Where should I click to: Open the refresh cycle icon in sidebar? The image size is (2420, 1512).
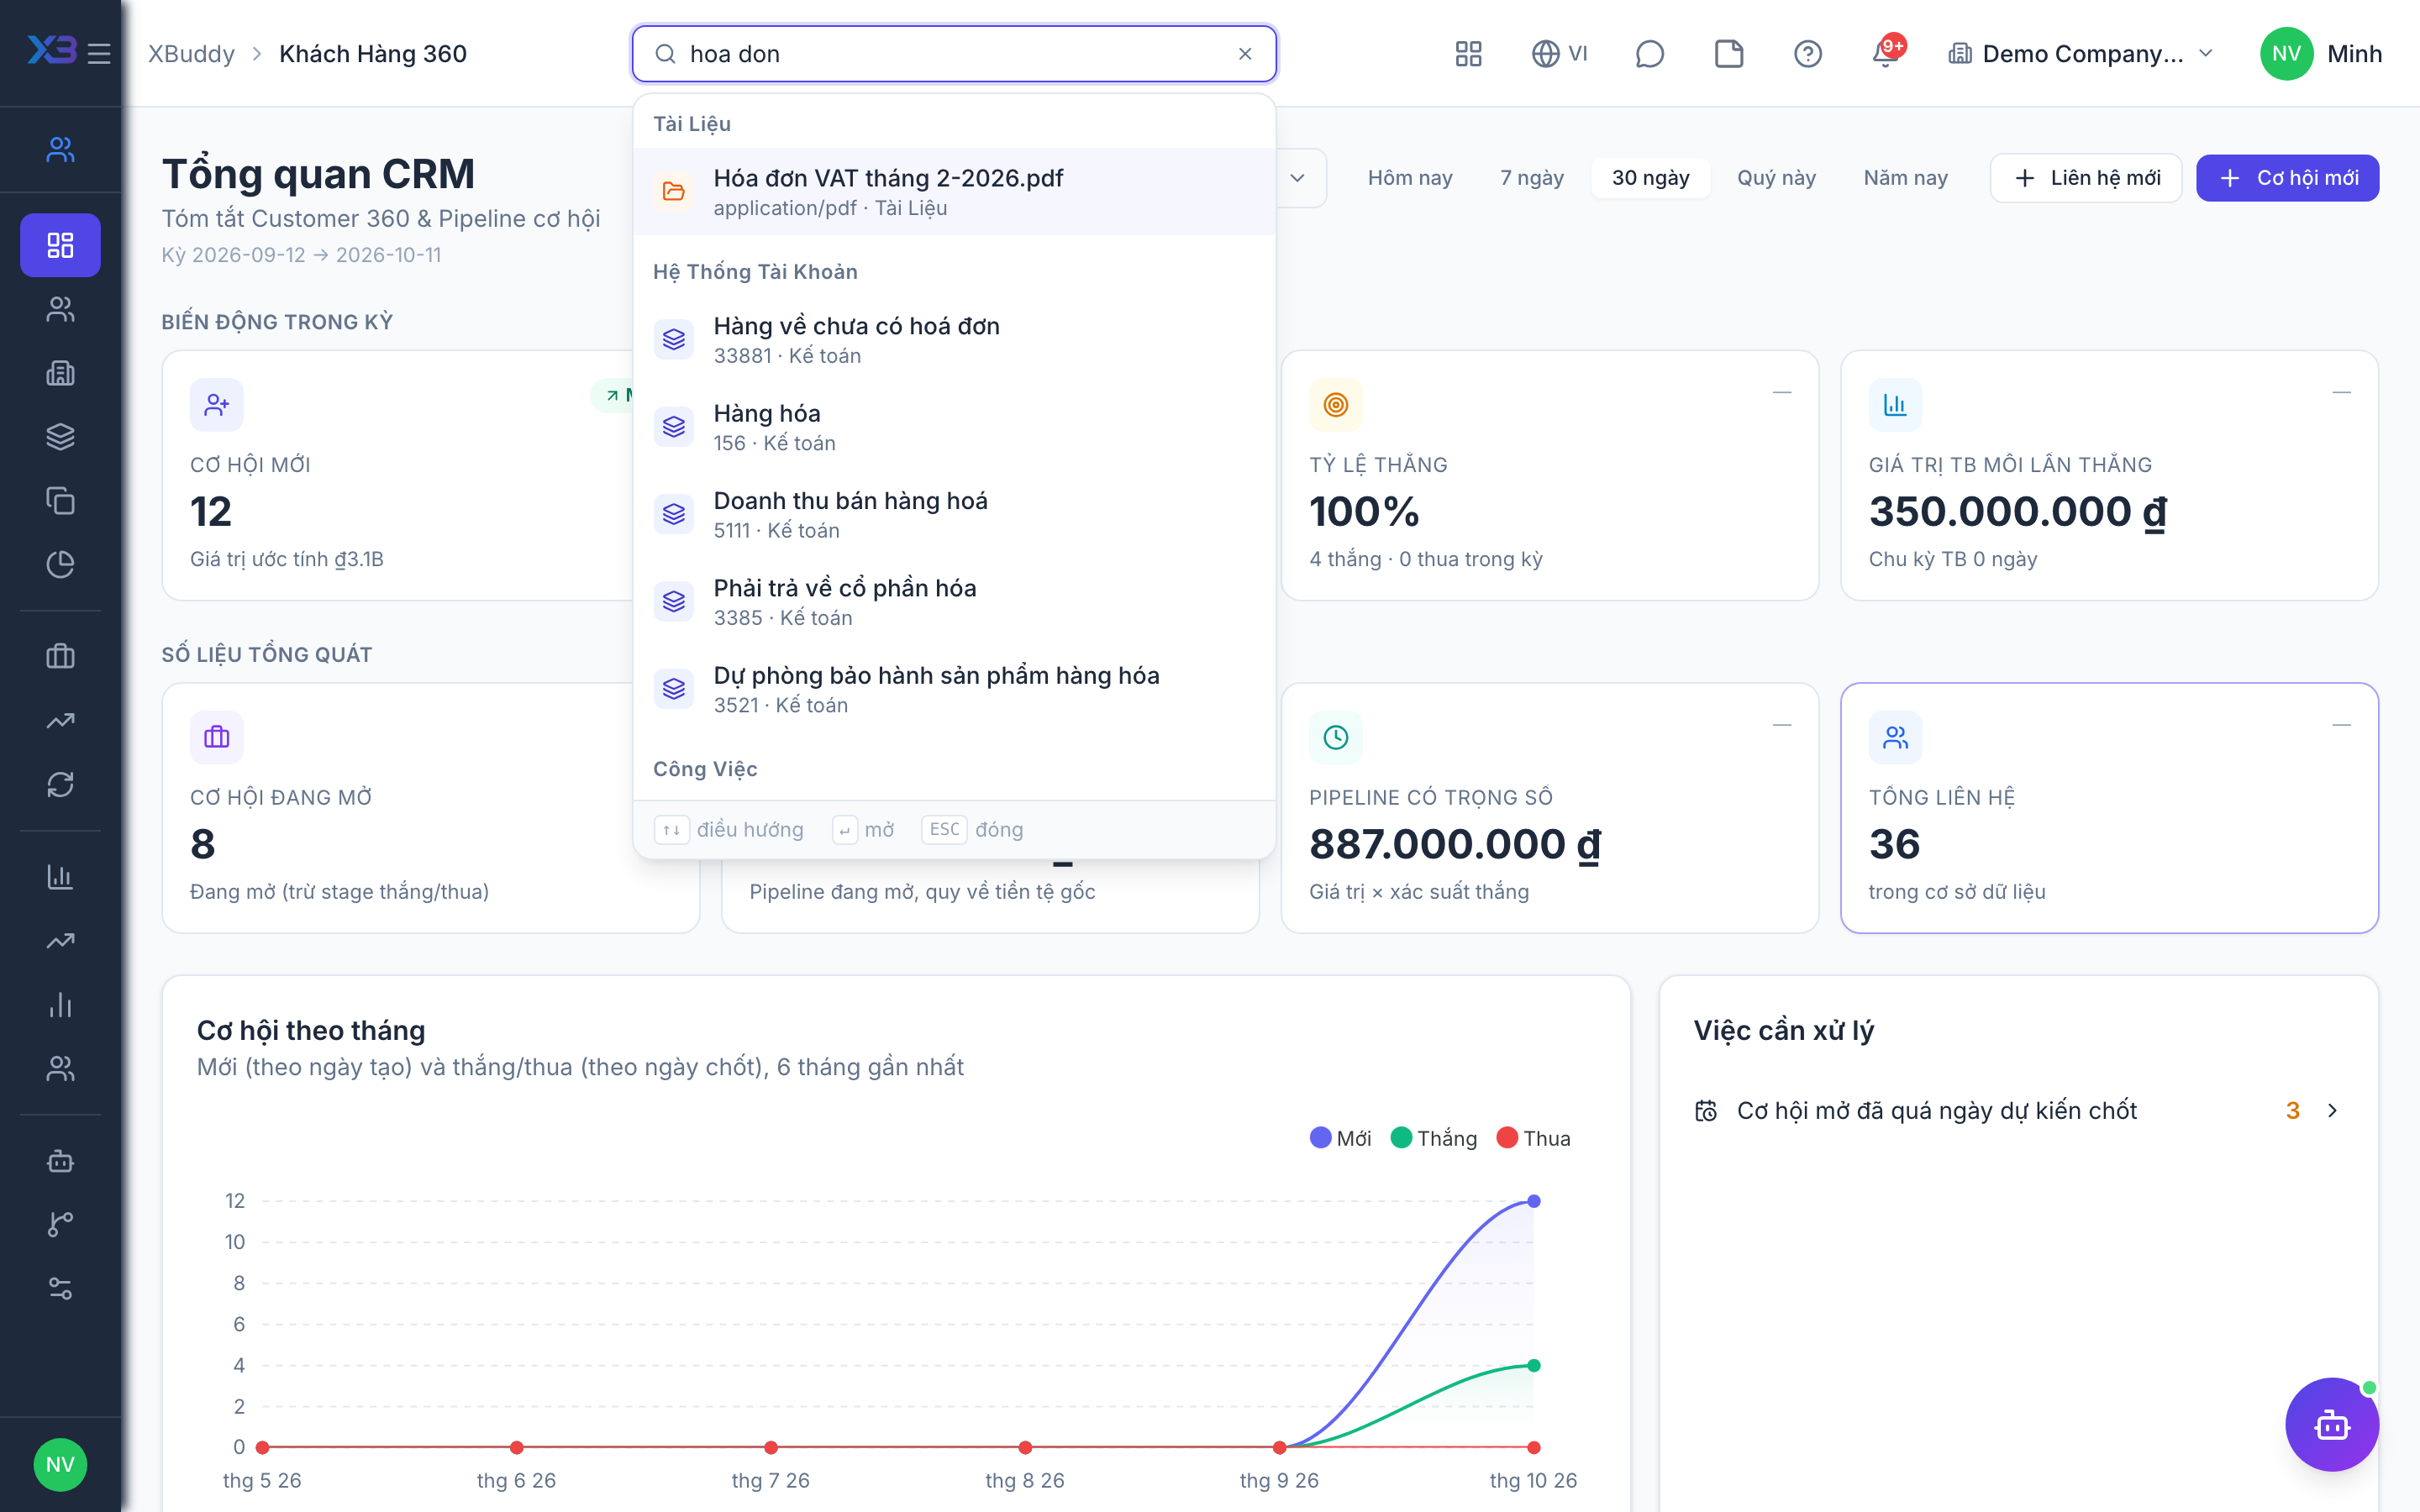coord(60,785)
